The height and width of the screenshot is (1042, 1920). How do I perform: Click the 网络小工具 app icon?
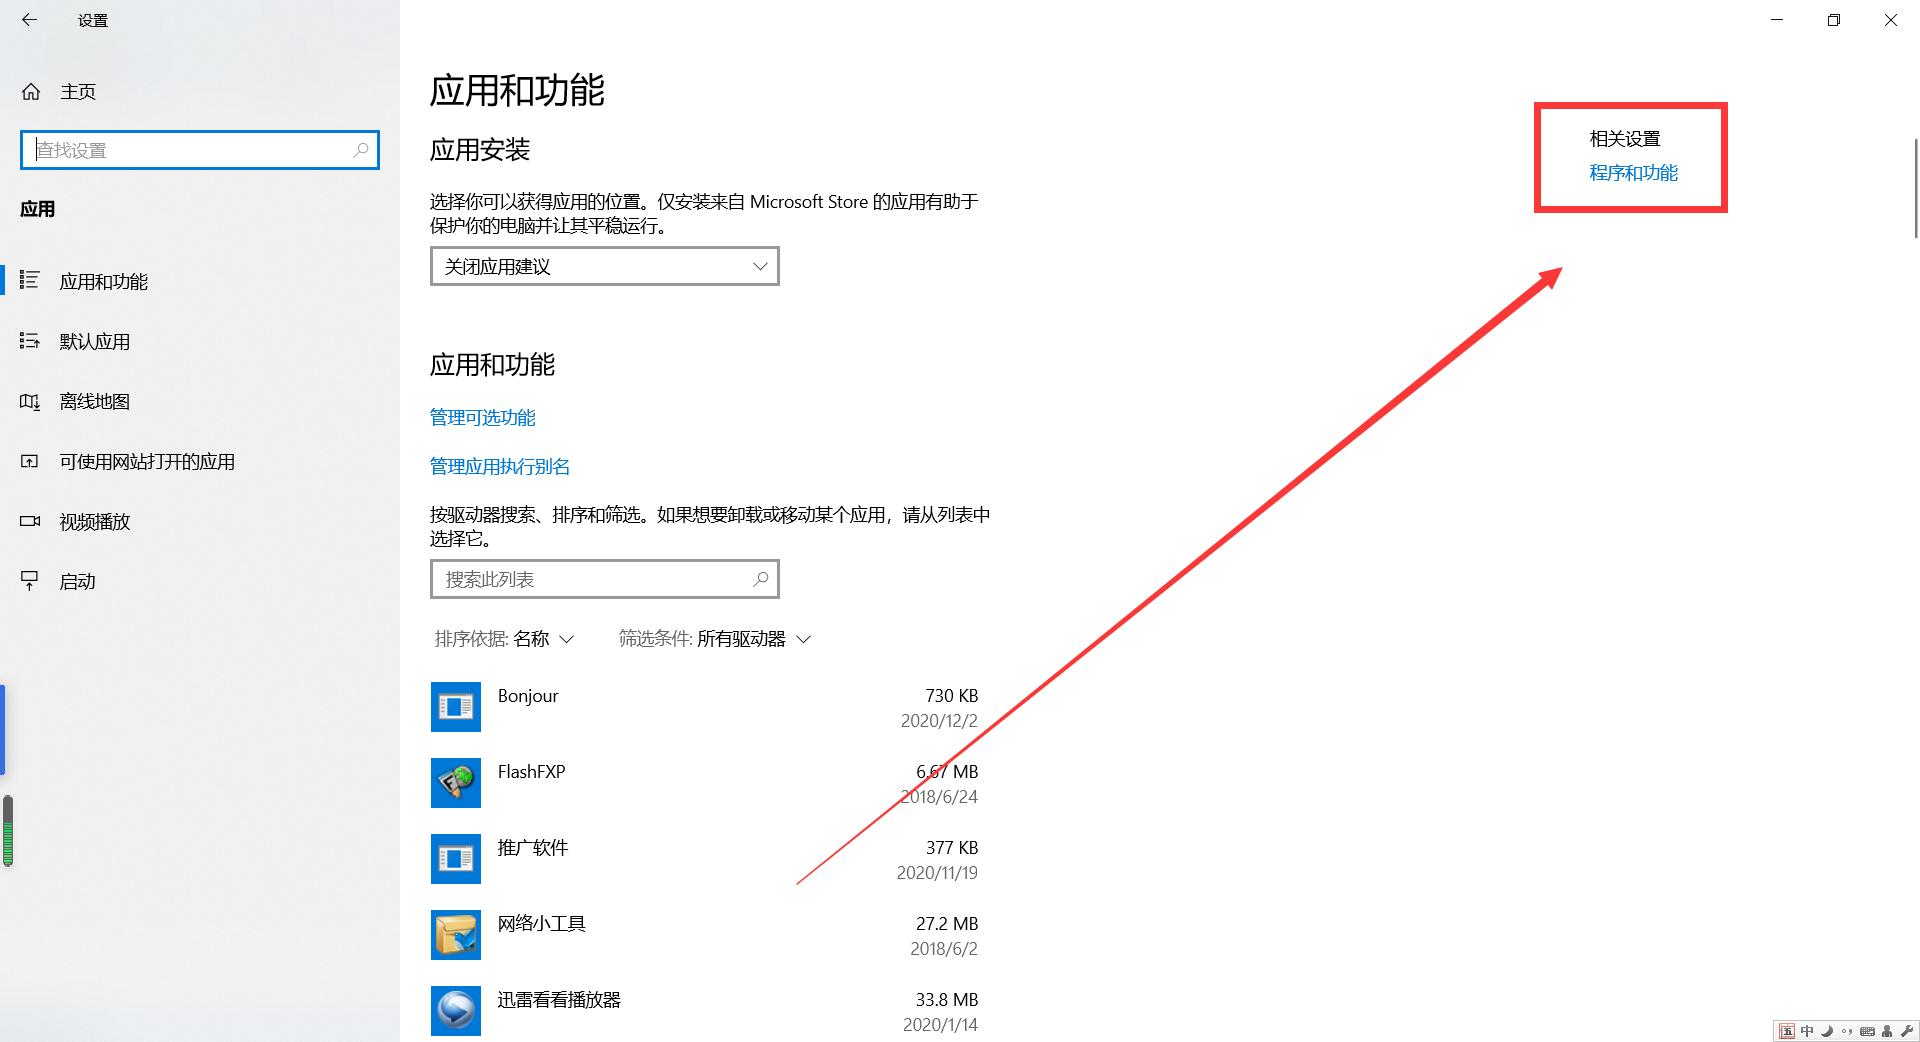[x=456, y=935]
